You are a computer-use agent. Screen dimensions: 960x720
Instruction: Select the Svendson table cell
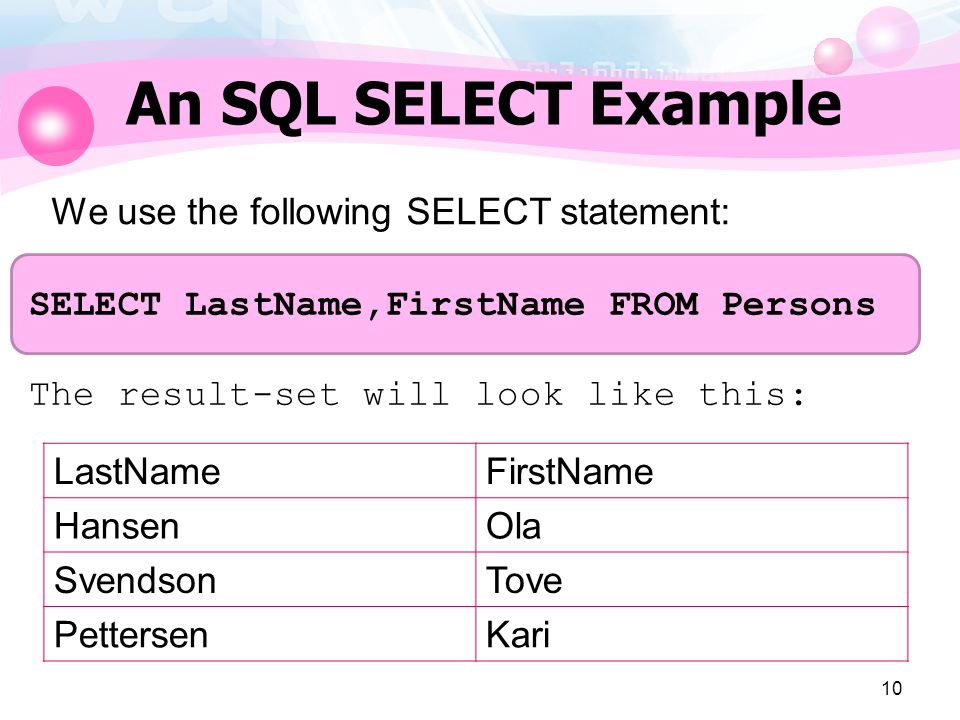coord(260,580)
